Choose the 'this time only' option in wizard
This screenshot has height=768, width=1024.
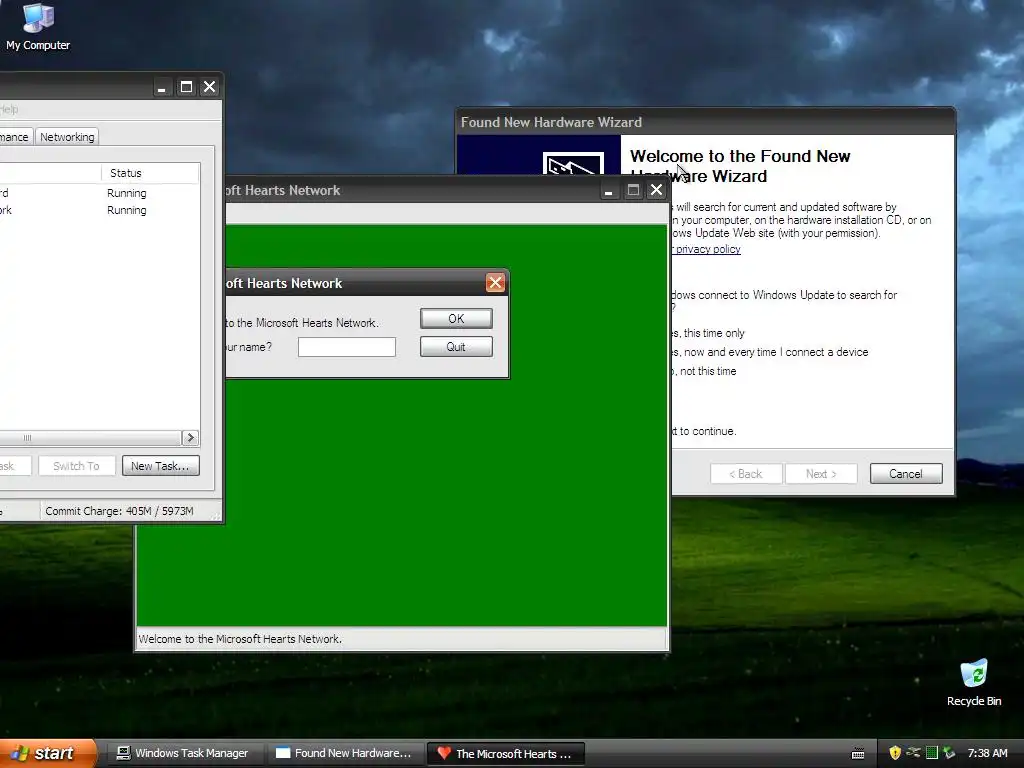coord(709,333)
